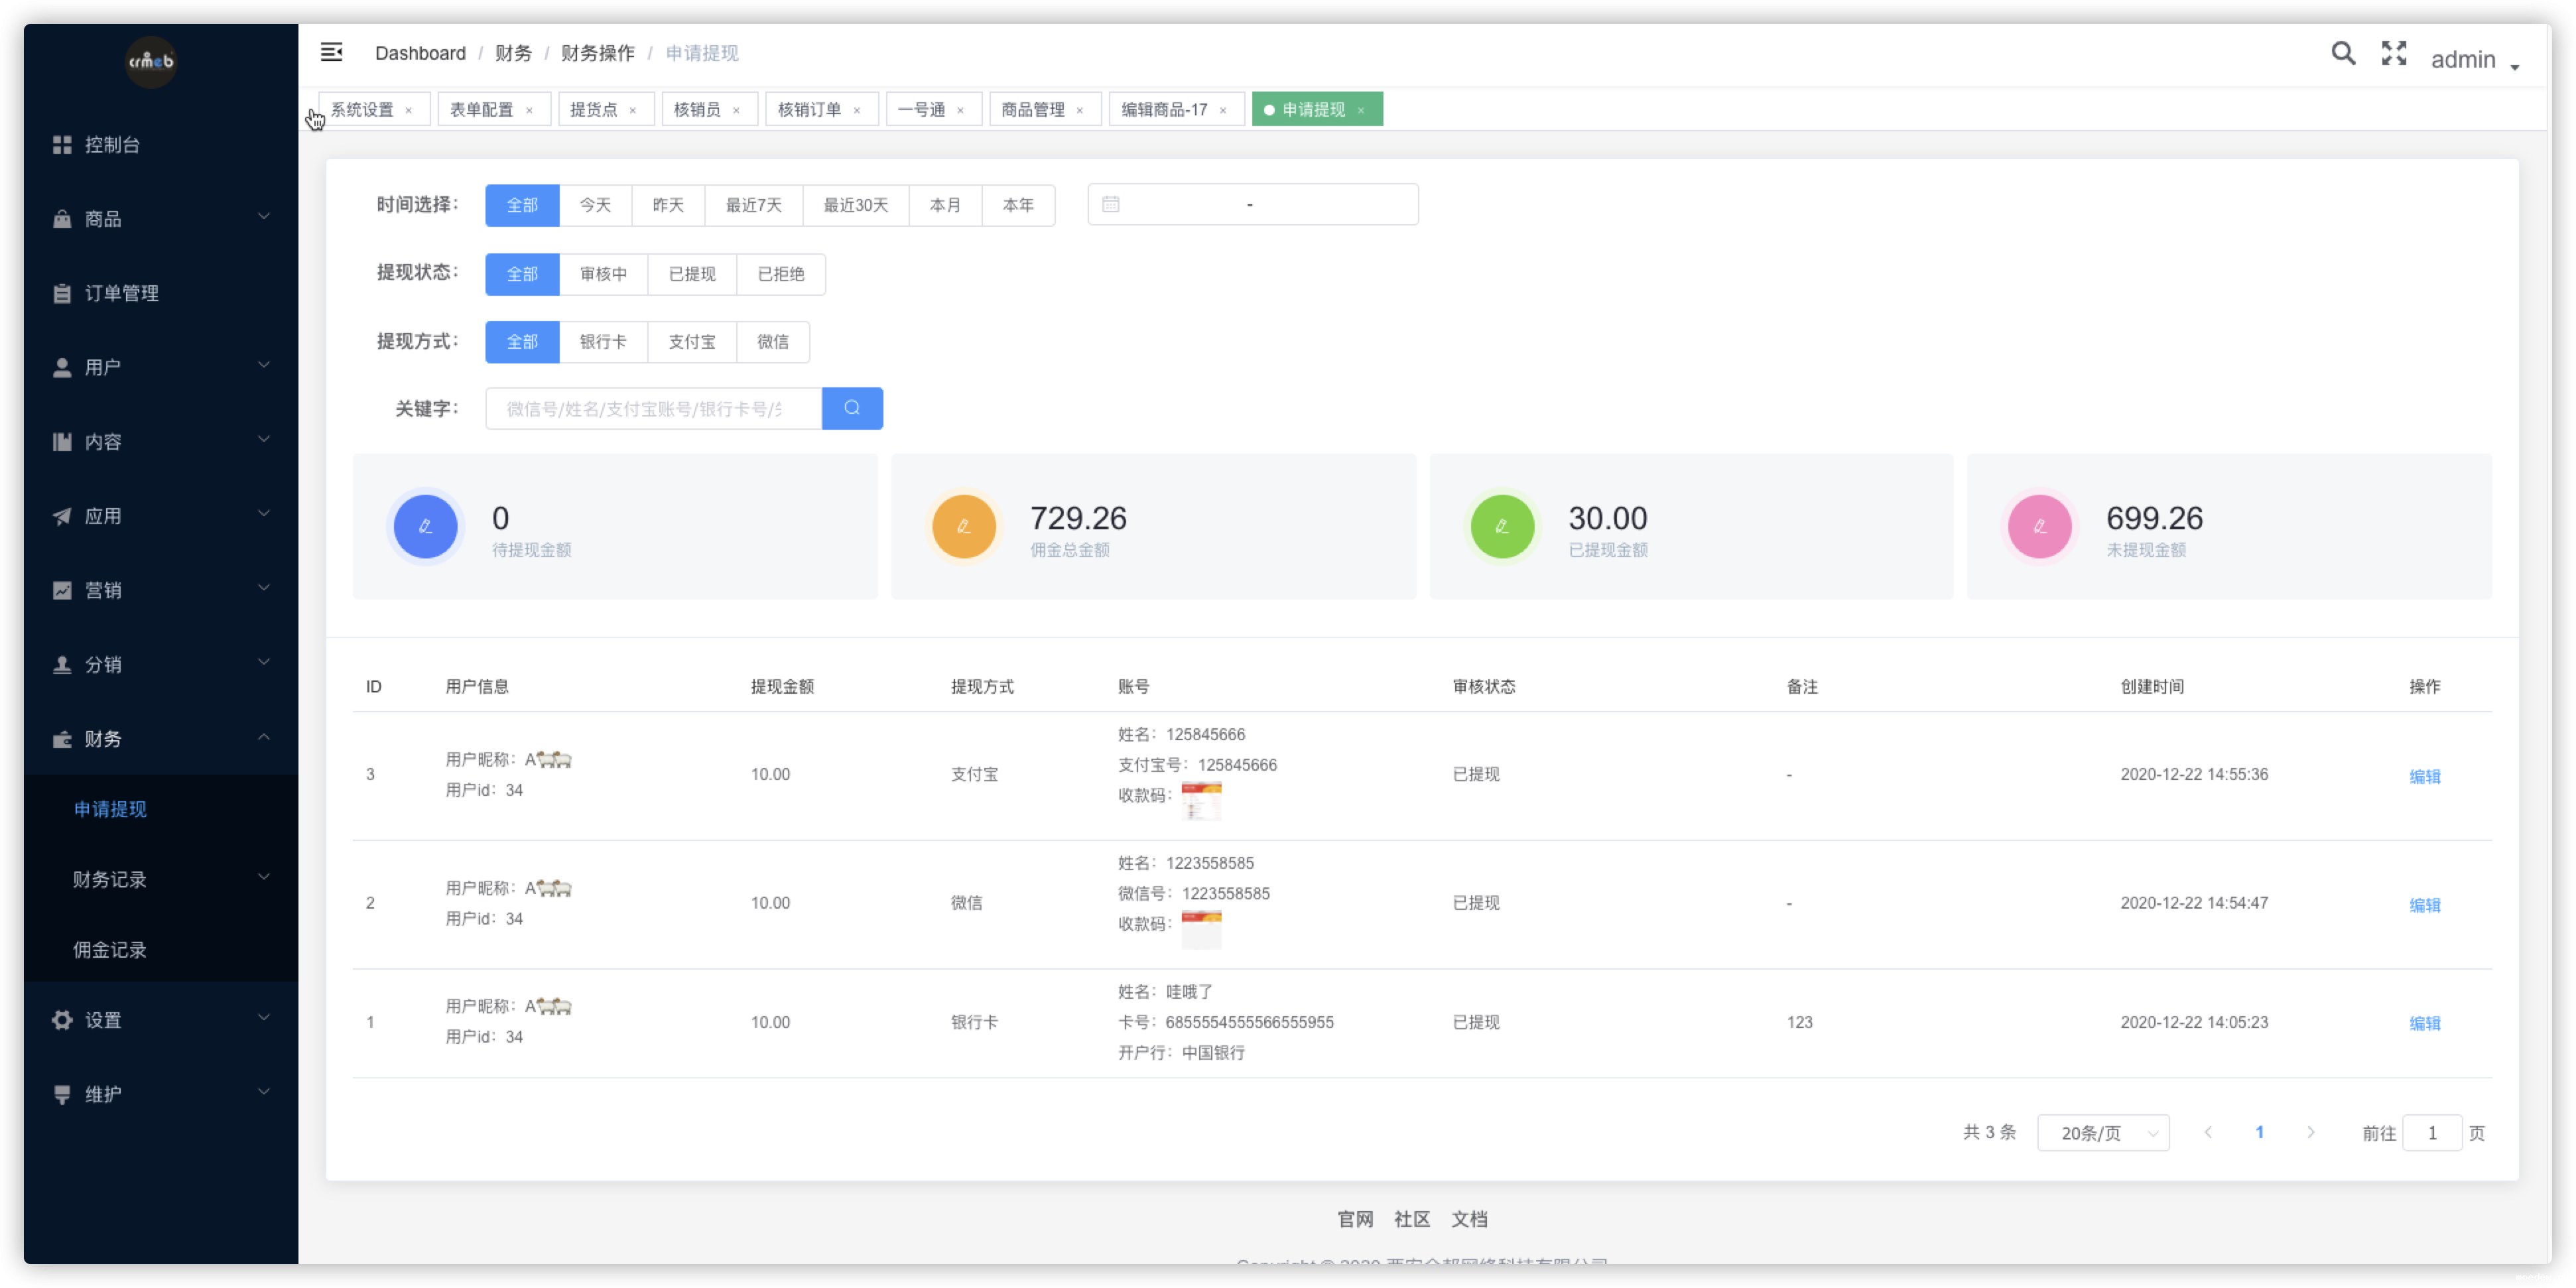Viewport: 2576px width, 1288px height.
Task: Open the 20条/页 page size dropdown
Action: click(2103, 1133)
